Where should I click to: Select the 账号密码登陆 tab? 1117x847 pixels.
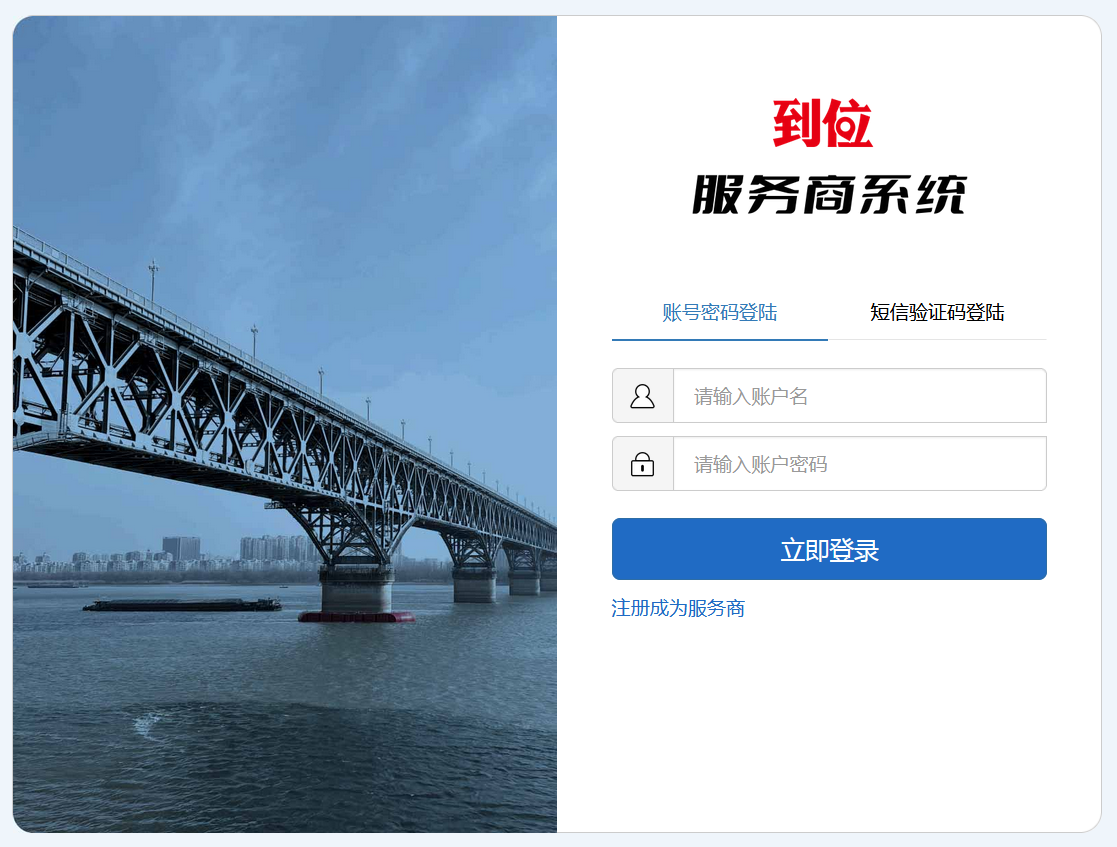tap(719, 312)
